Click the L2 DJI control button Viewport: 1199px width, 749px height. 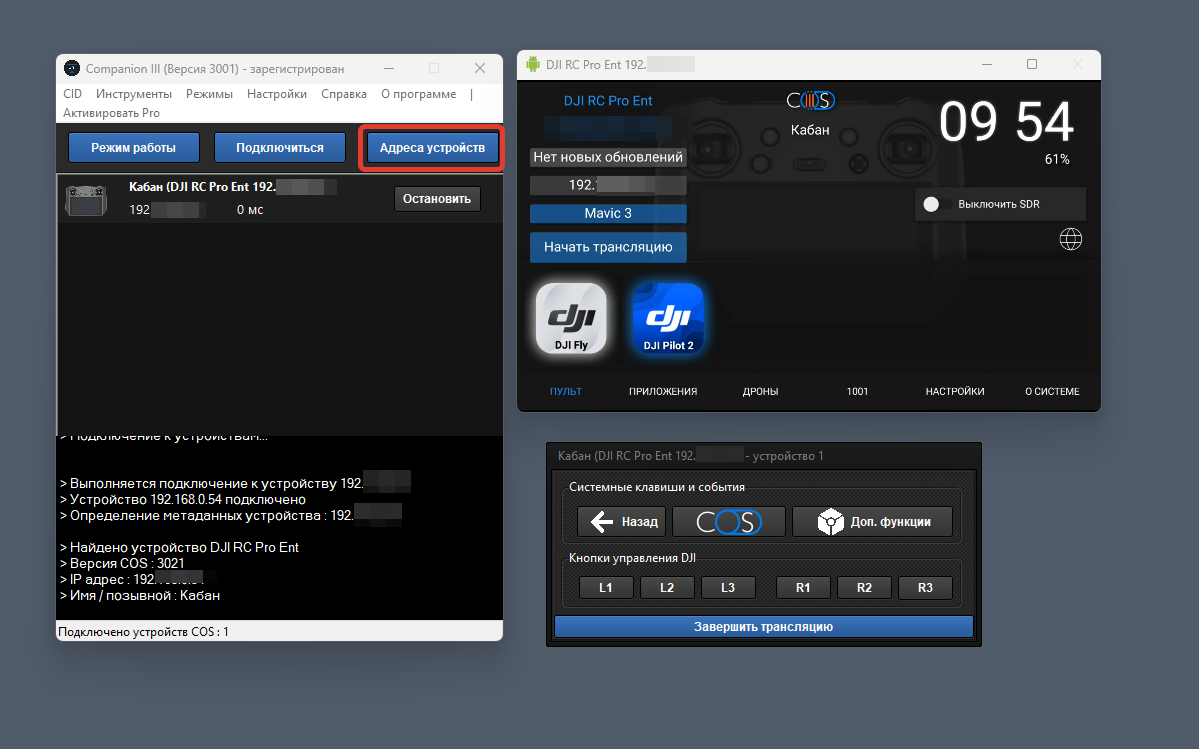667,587
